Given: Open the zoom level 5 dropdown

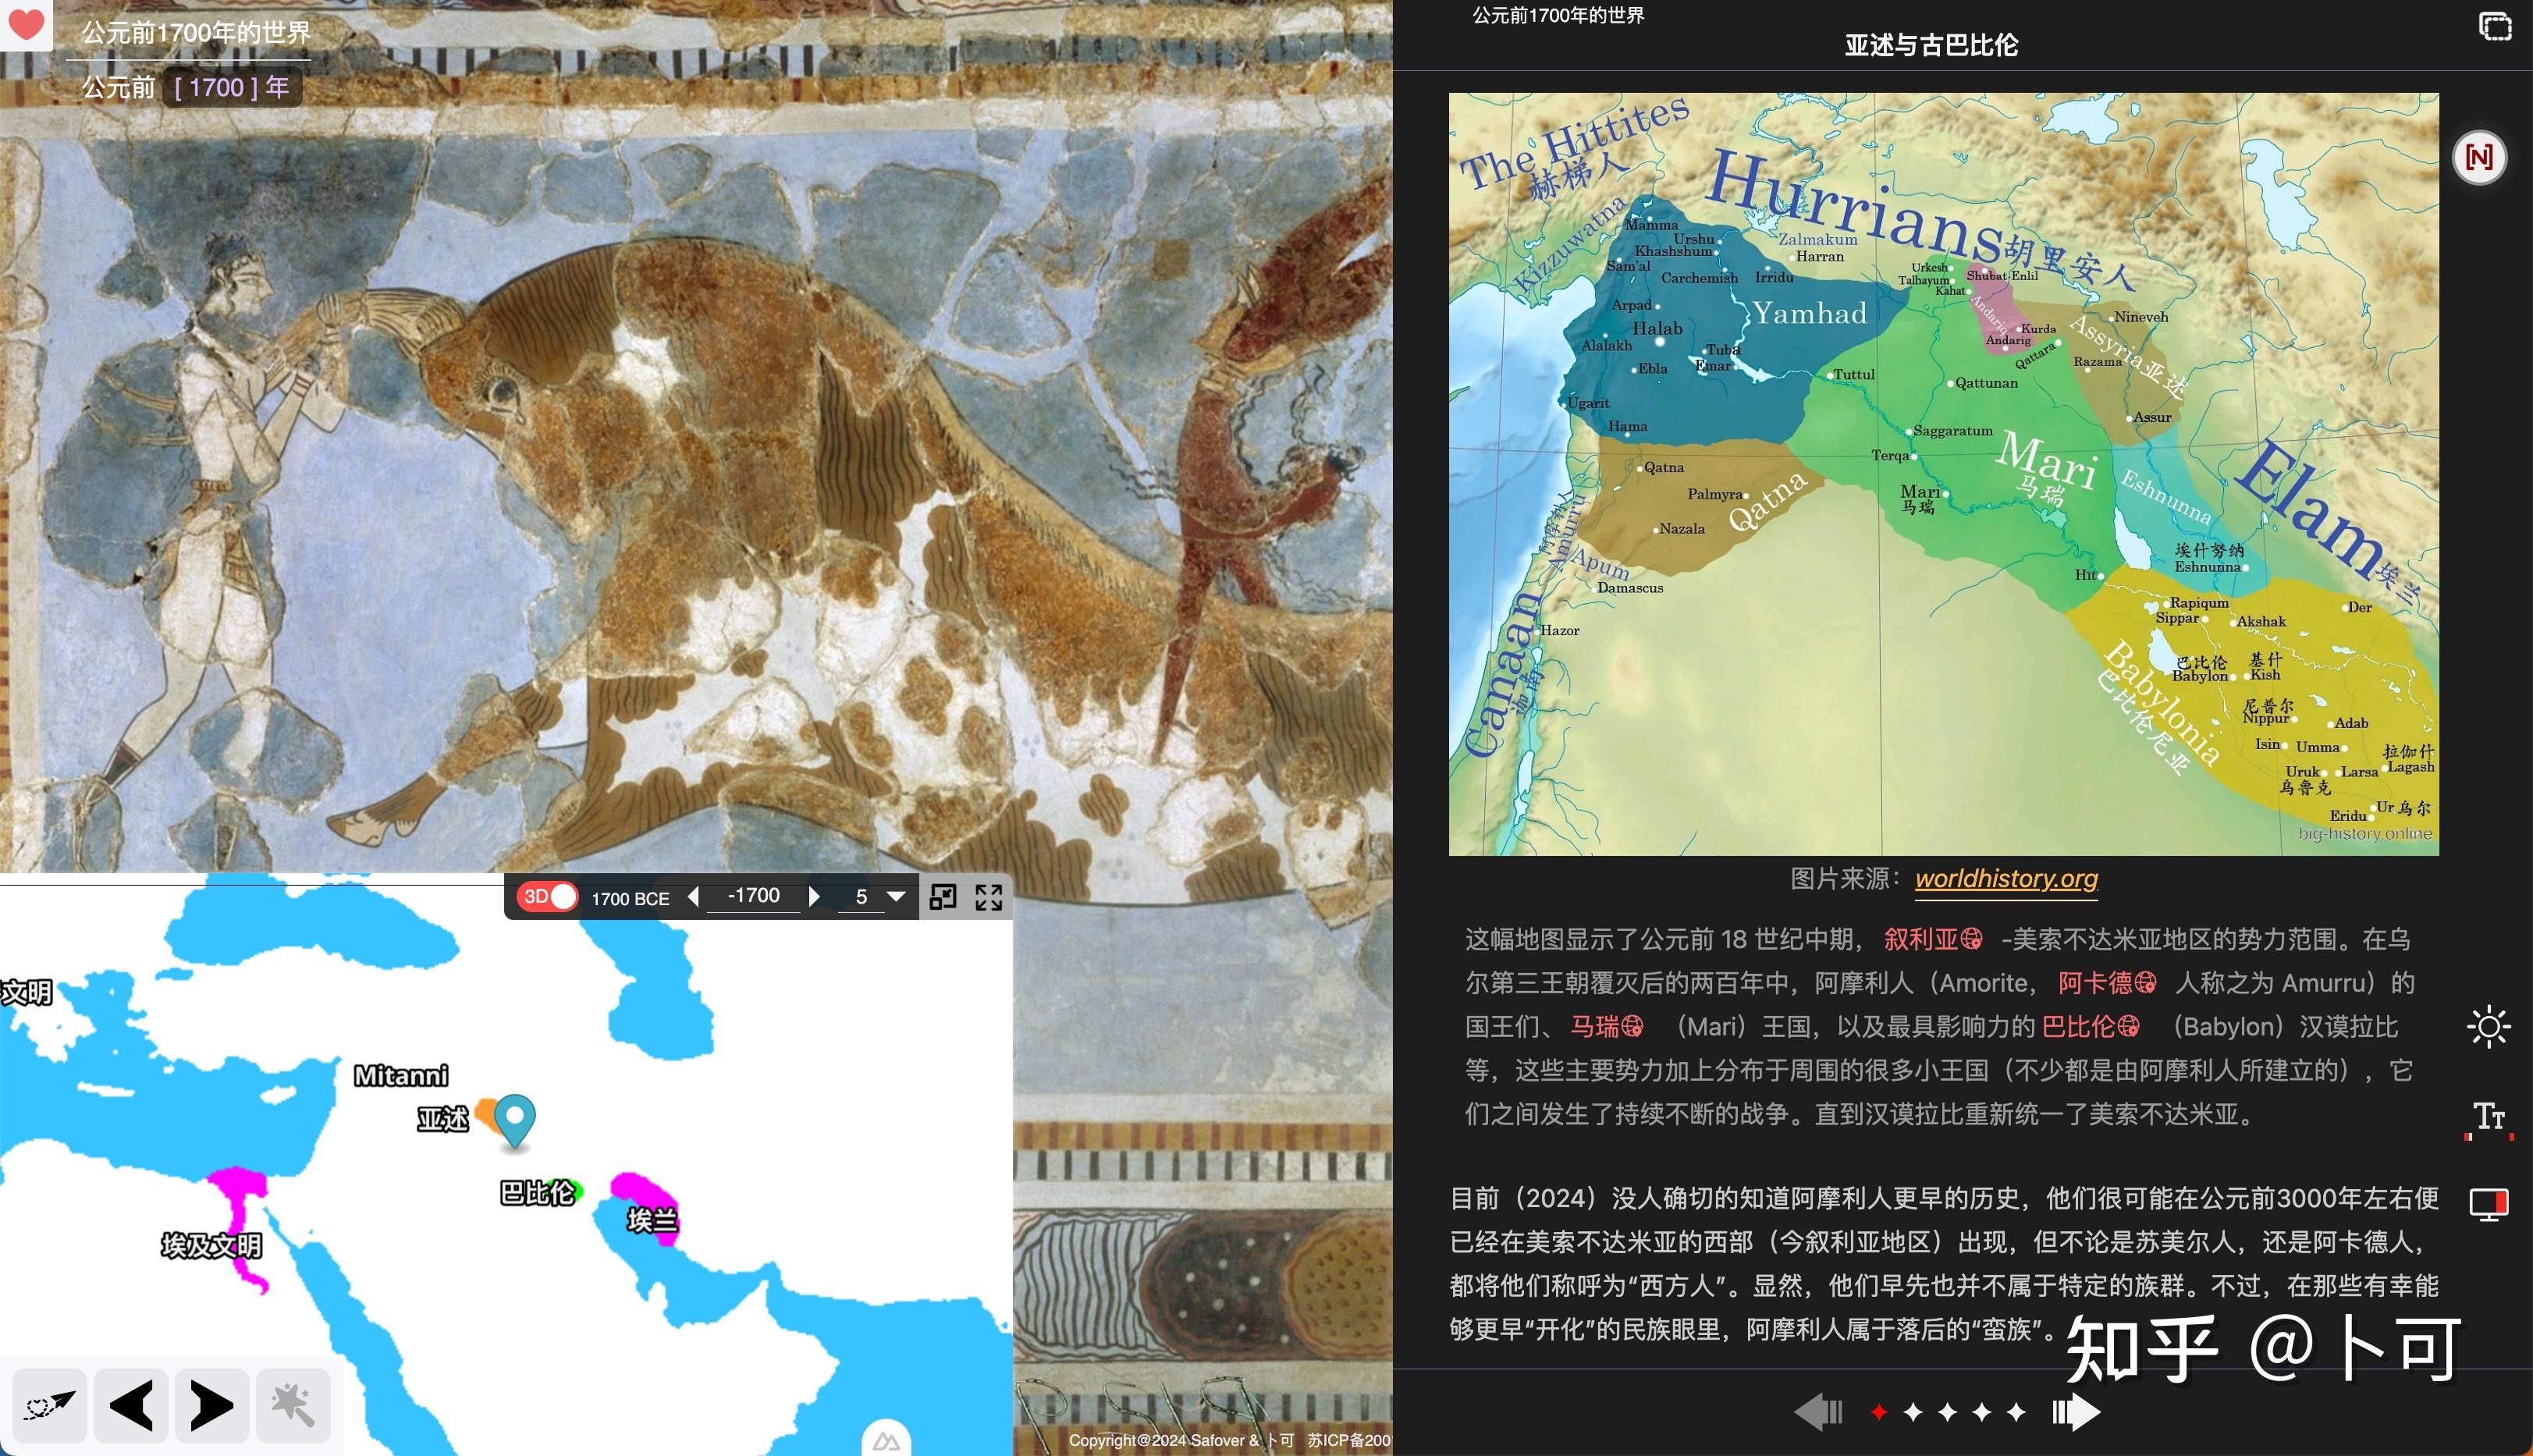Looking at the screenshot, I should (x=896, y=897).
